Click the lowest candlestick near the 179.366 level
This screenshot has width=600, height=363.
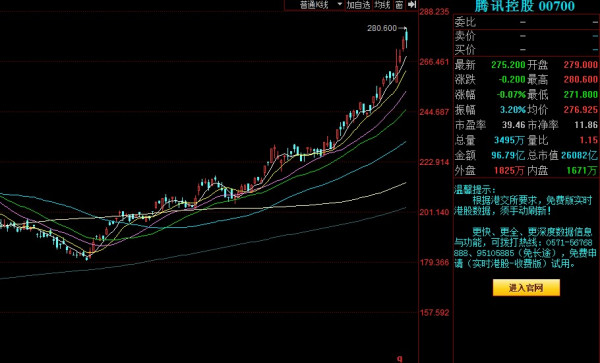(x=87, y=256)
